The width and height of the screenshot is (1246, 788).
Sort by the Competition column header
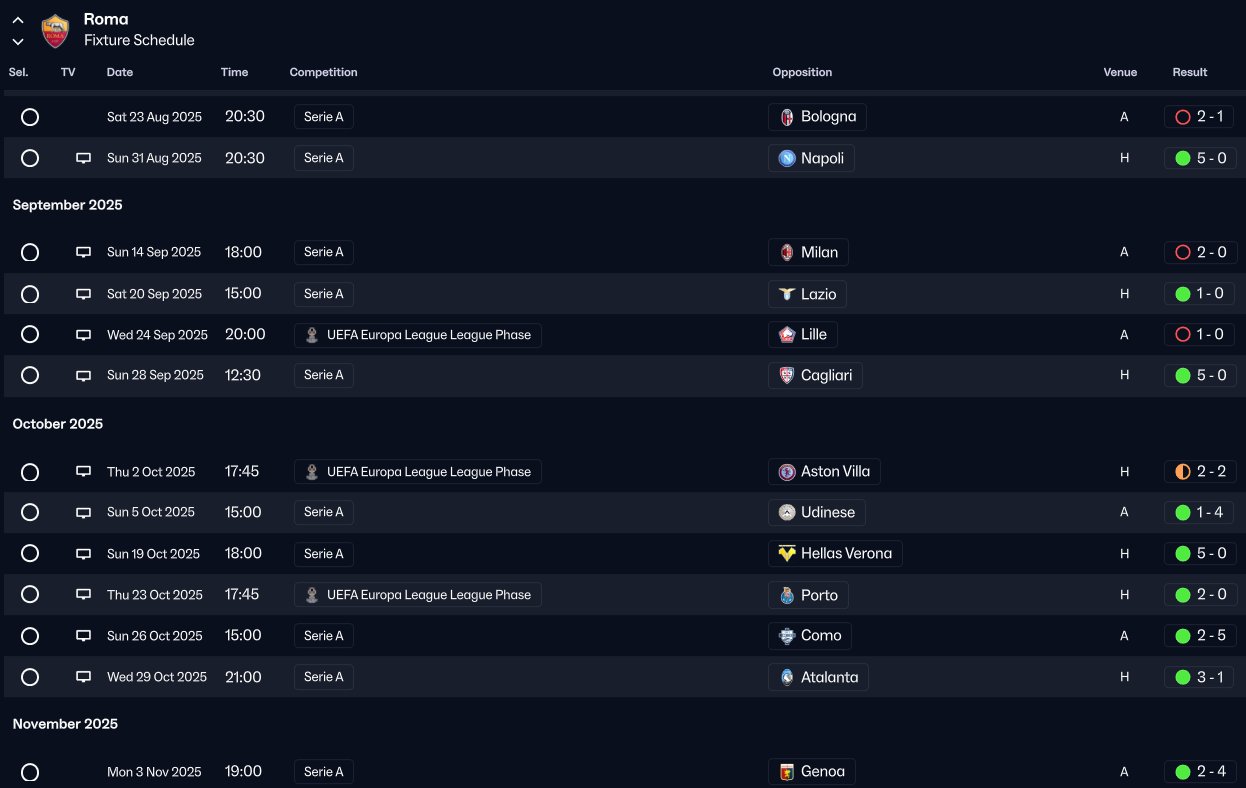[323, 72]
